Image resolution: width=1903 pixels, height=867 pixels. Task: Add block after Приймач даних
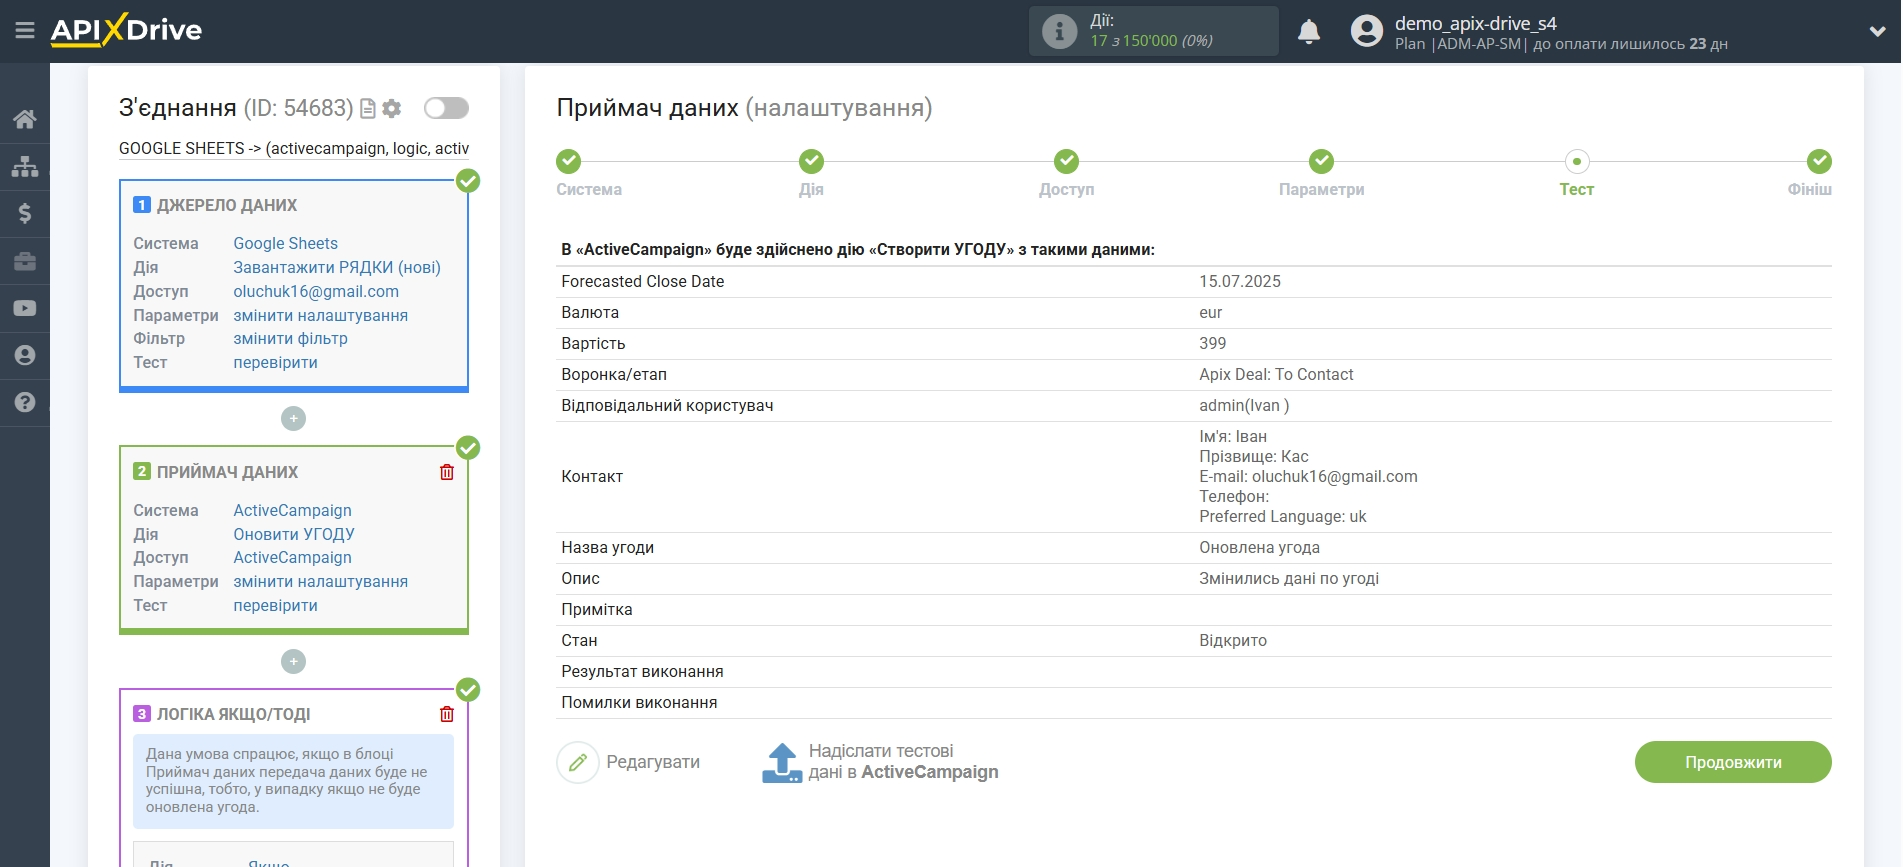pyautogui.click(x=293, y=661)
